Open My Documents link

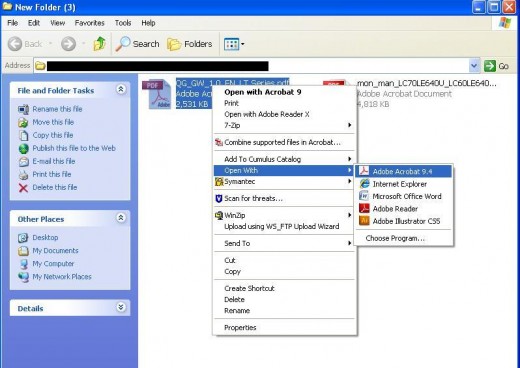[x=55, y=251]
